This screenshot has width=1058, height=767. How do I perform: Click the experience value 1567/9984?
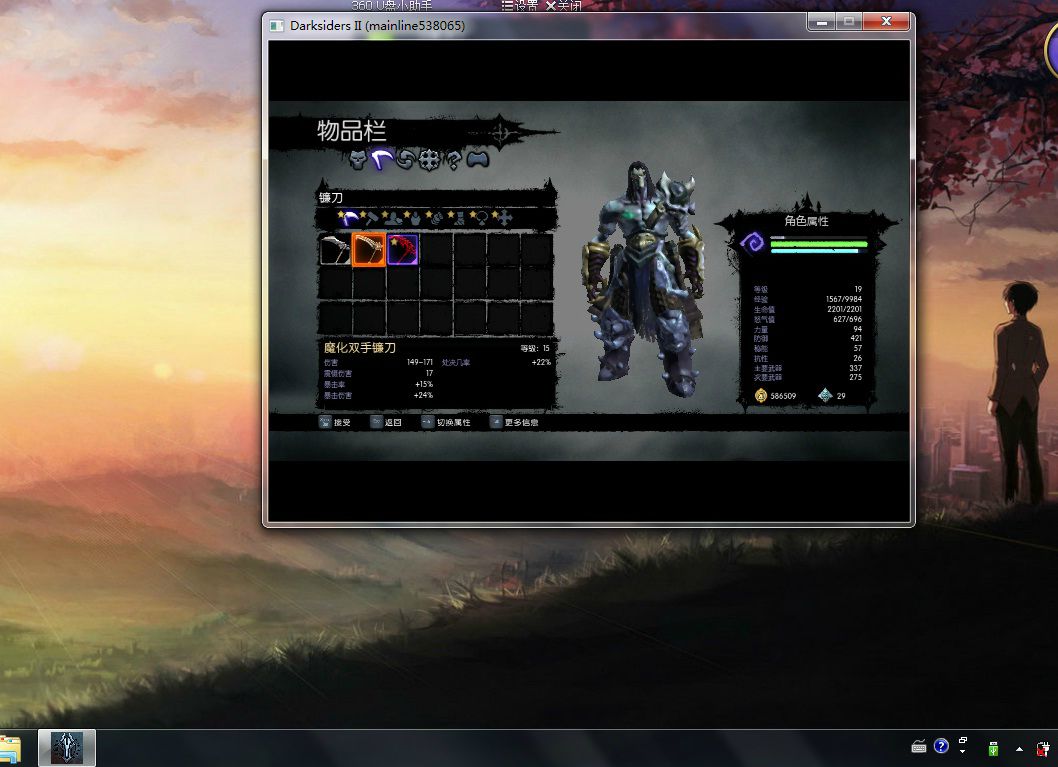coord(843,299)
